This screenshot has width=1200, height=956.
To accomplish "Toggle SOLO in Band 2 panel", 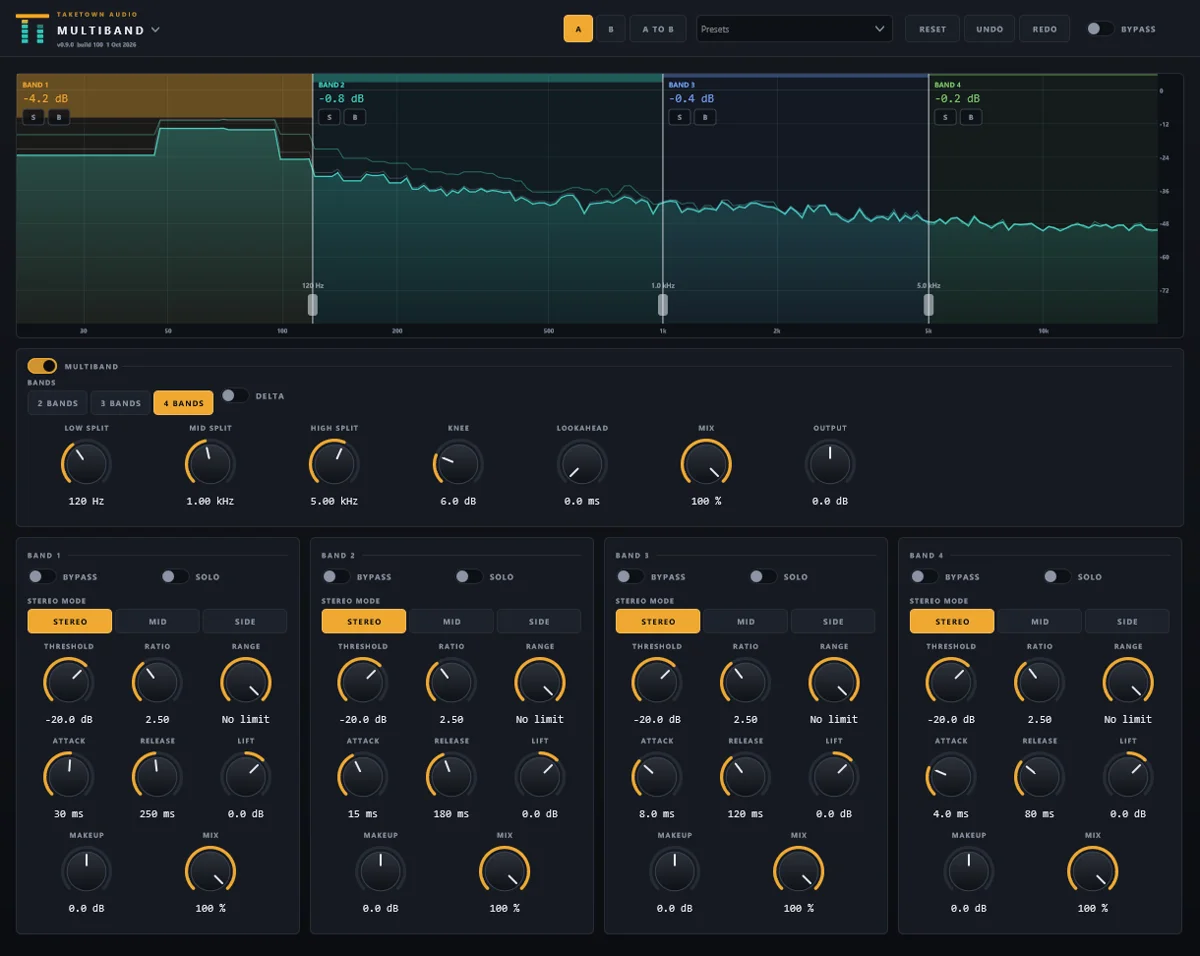I will click(x=468, y=576).
